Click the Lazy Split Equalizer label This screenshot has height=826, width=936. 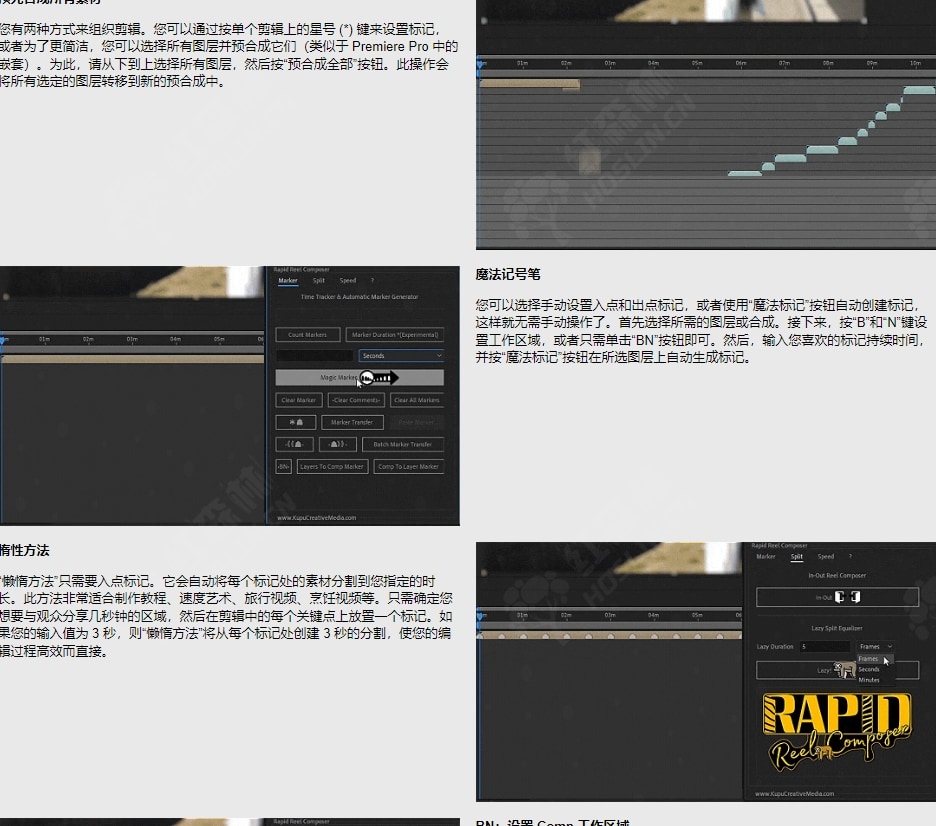click(x=837, y=628)
